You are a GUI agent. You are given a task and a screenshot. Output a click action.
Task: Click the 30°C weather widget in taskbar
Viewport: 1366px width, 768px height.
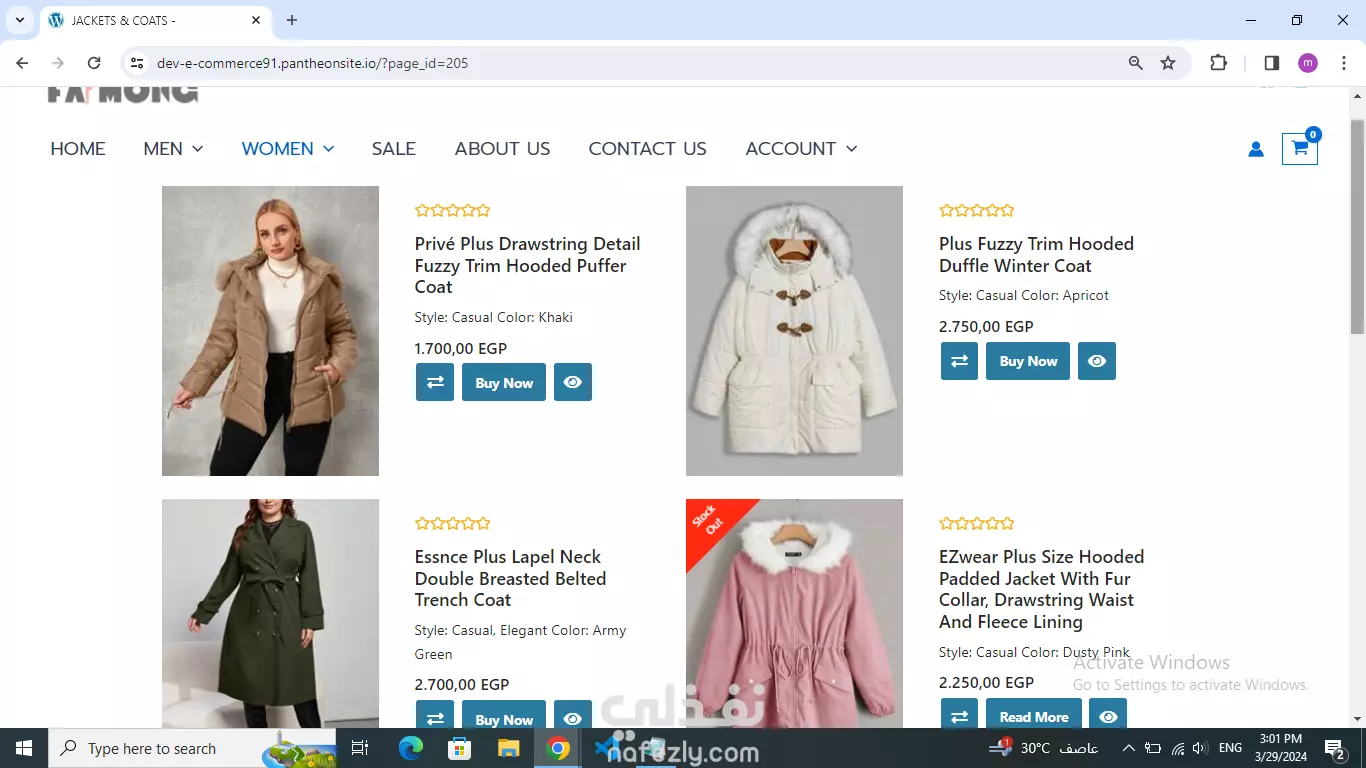[x=1043, y=748]
